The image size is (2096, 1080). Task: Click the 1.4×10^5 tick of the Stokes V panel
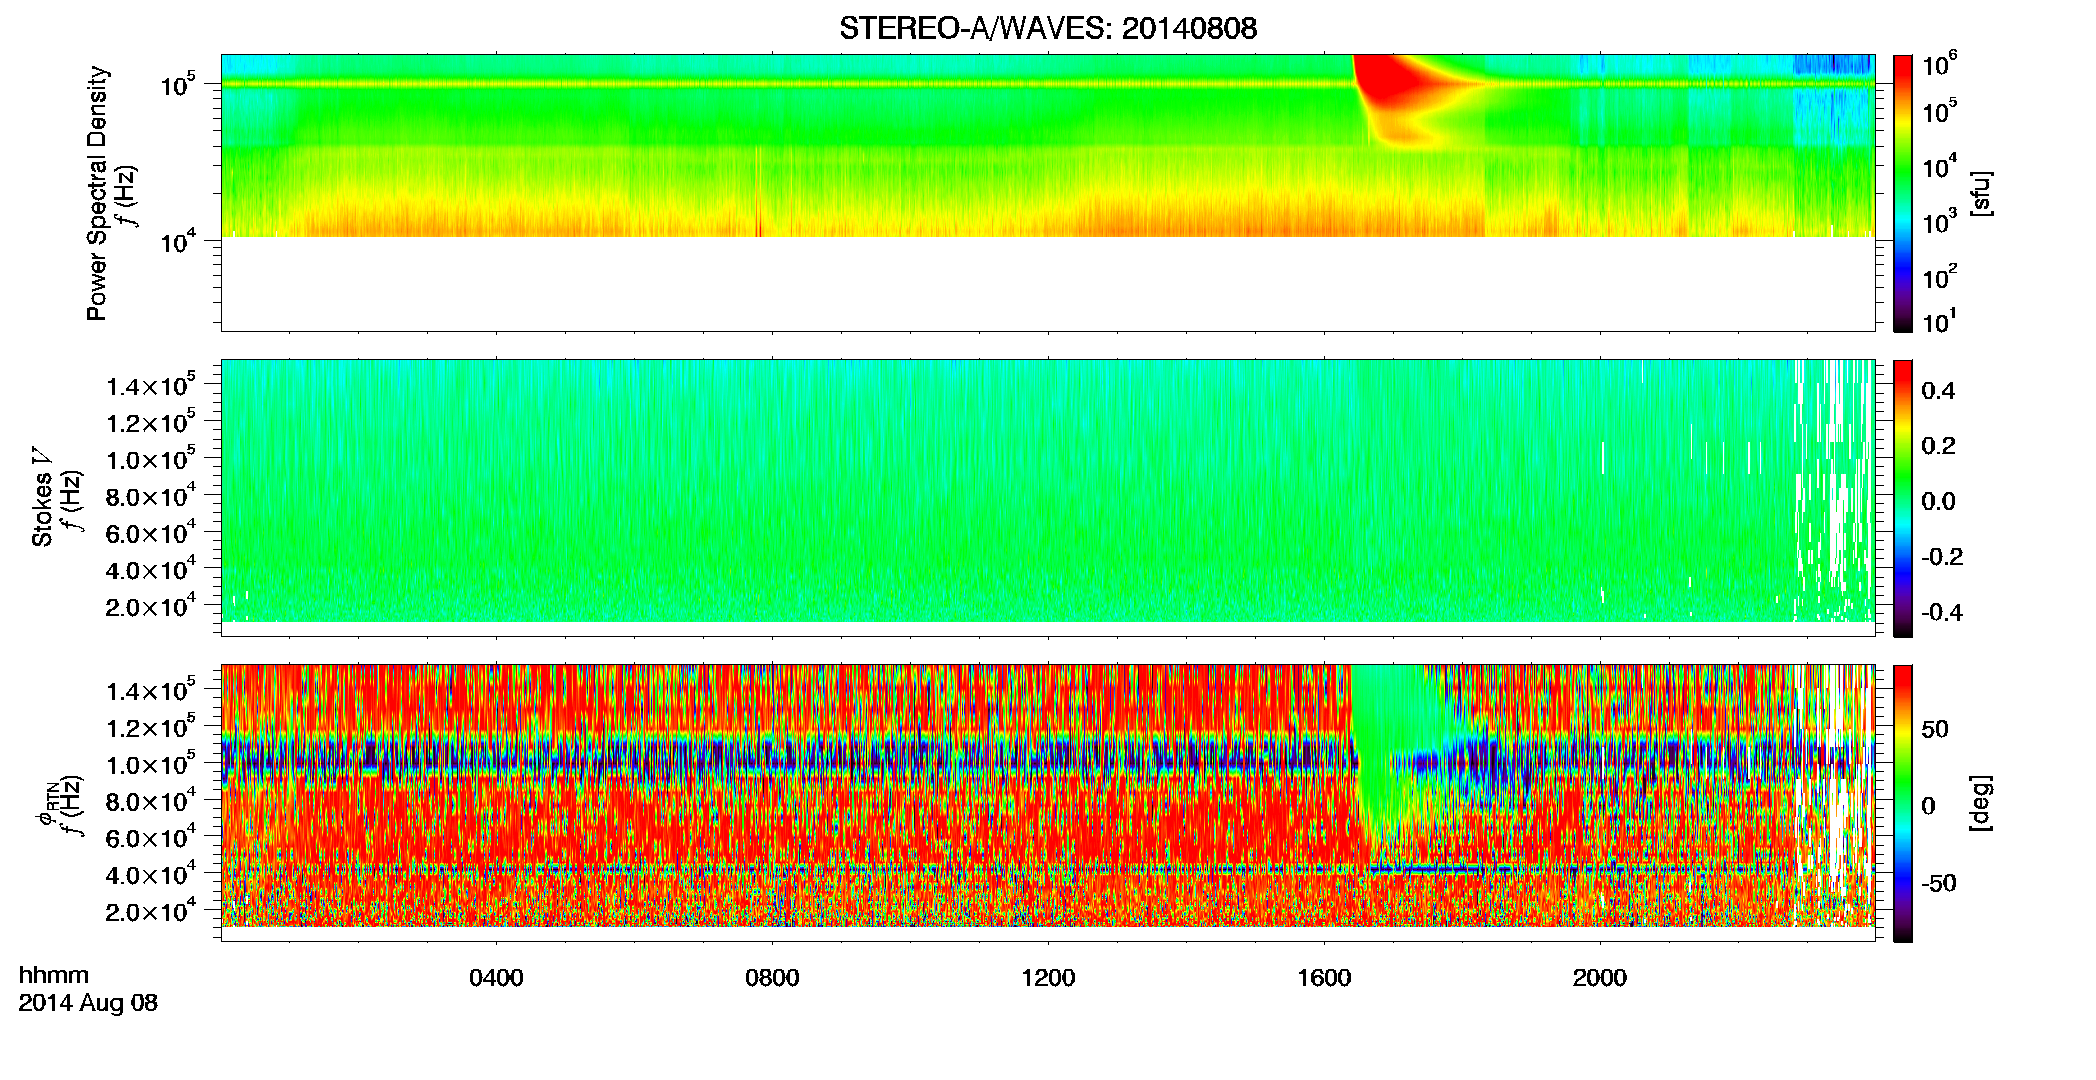click(152, 386)
